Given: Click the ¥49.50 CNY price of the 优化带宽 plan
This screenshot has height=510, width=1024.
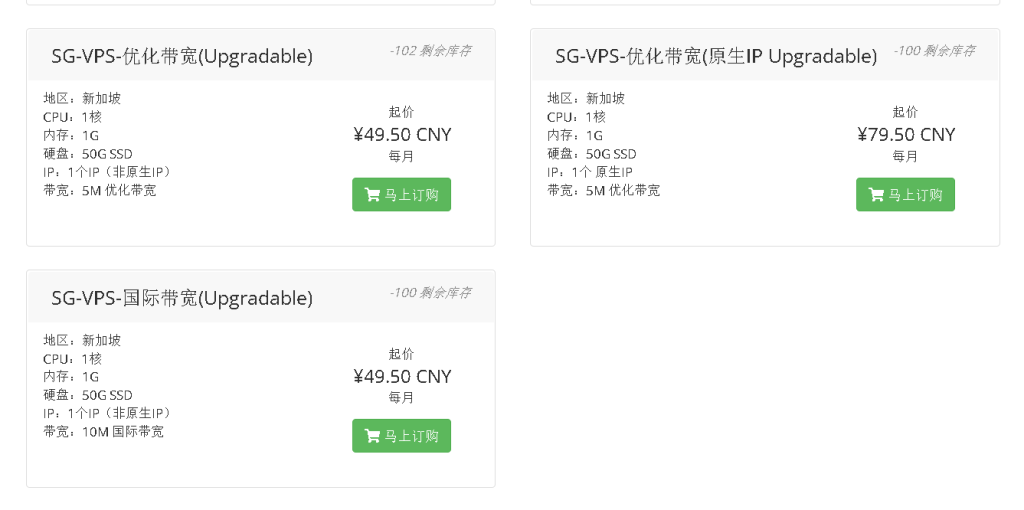Looking at the screenshot, I should [402, 135].
